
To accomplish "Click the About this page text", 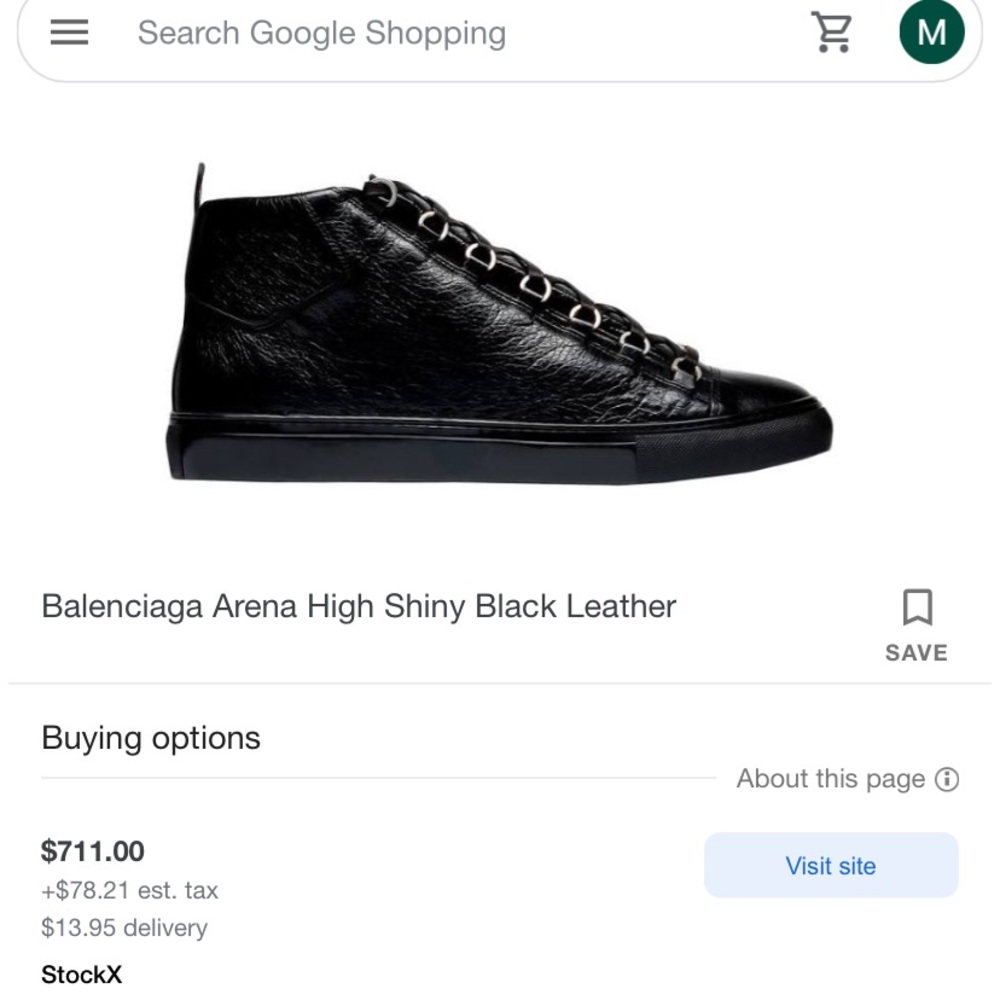I will point(829,778).
